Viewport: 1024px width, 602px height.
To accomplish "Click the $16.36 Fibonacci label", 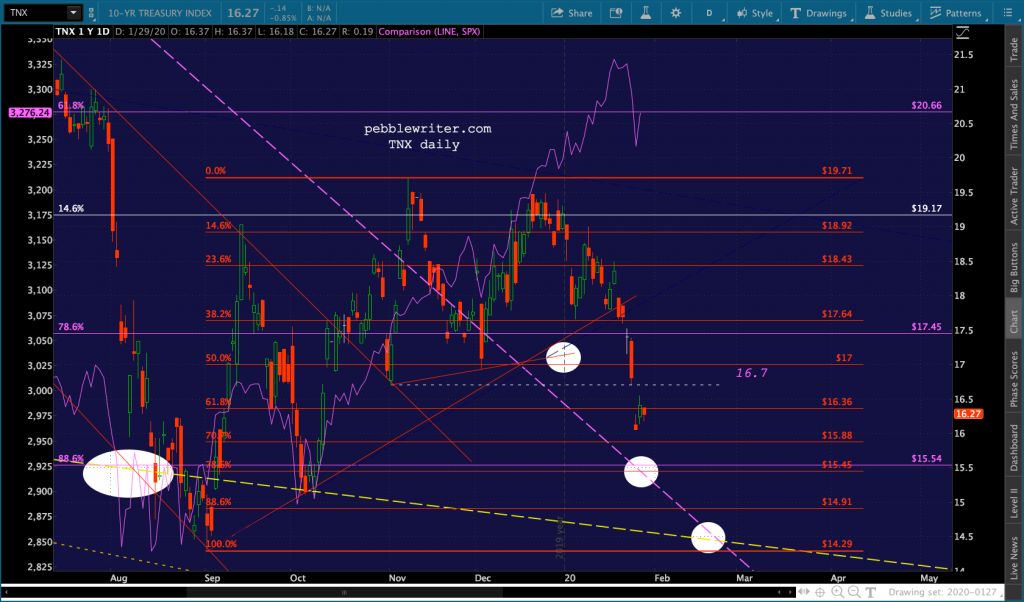I will pyautogui.click(x=837, y=402).
